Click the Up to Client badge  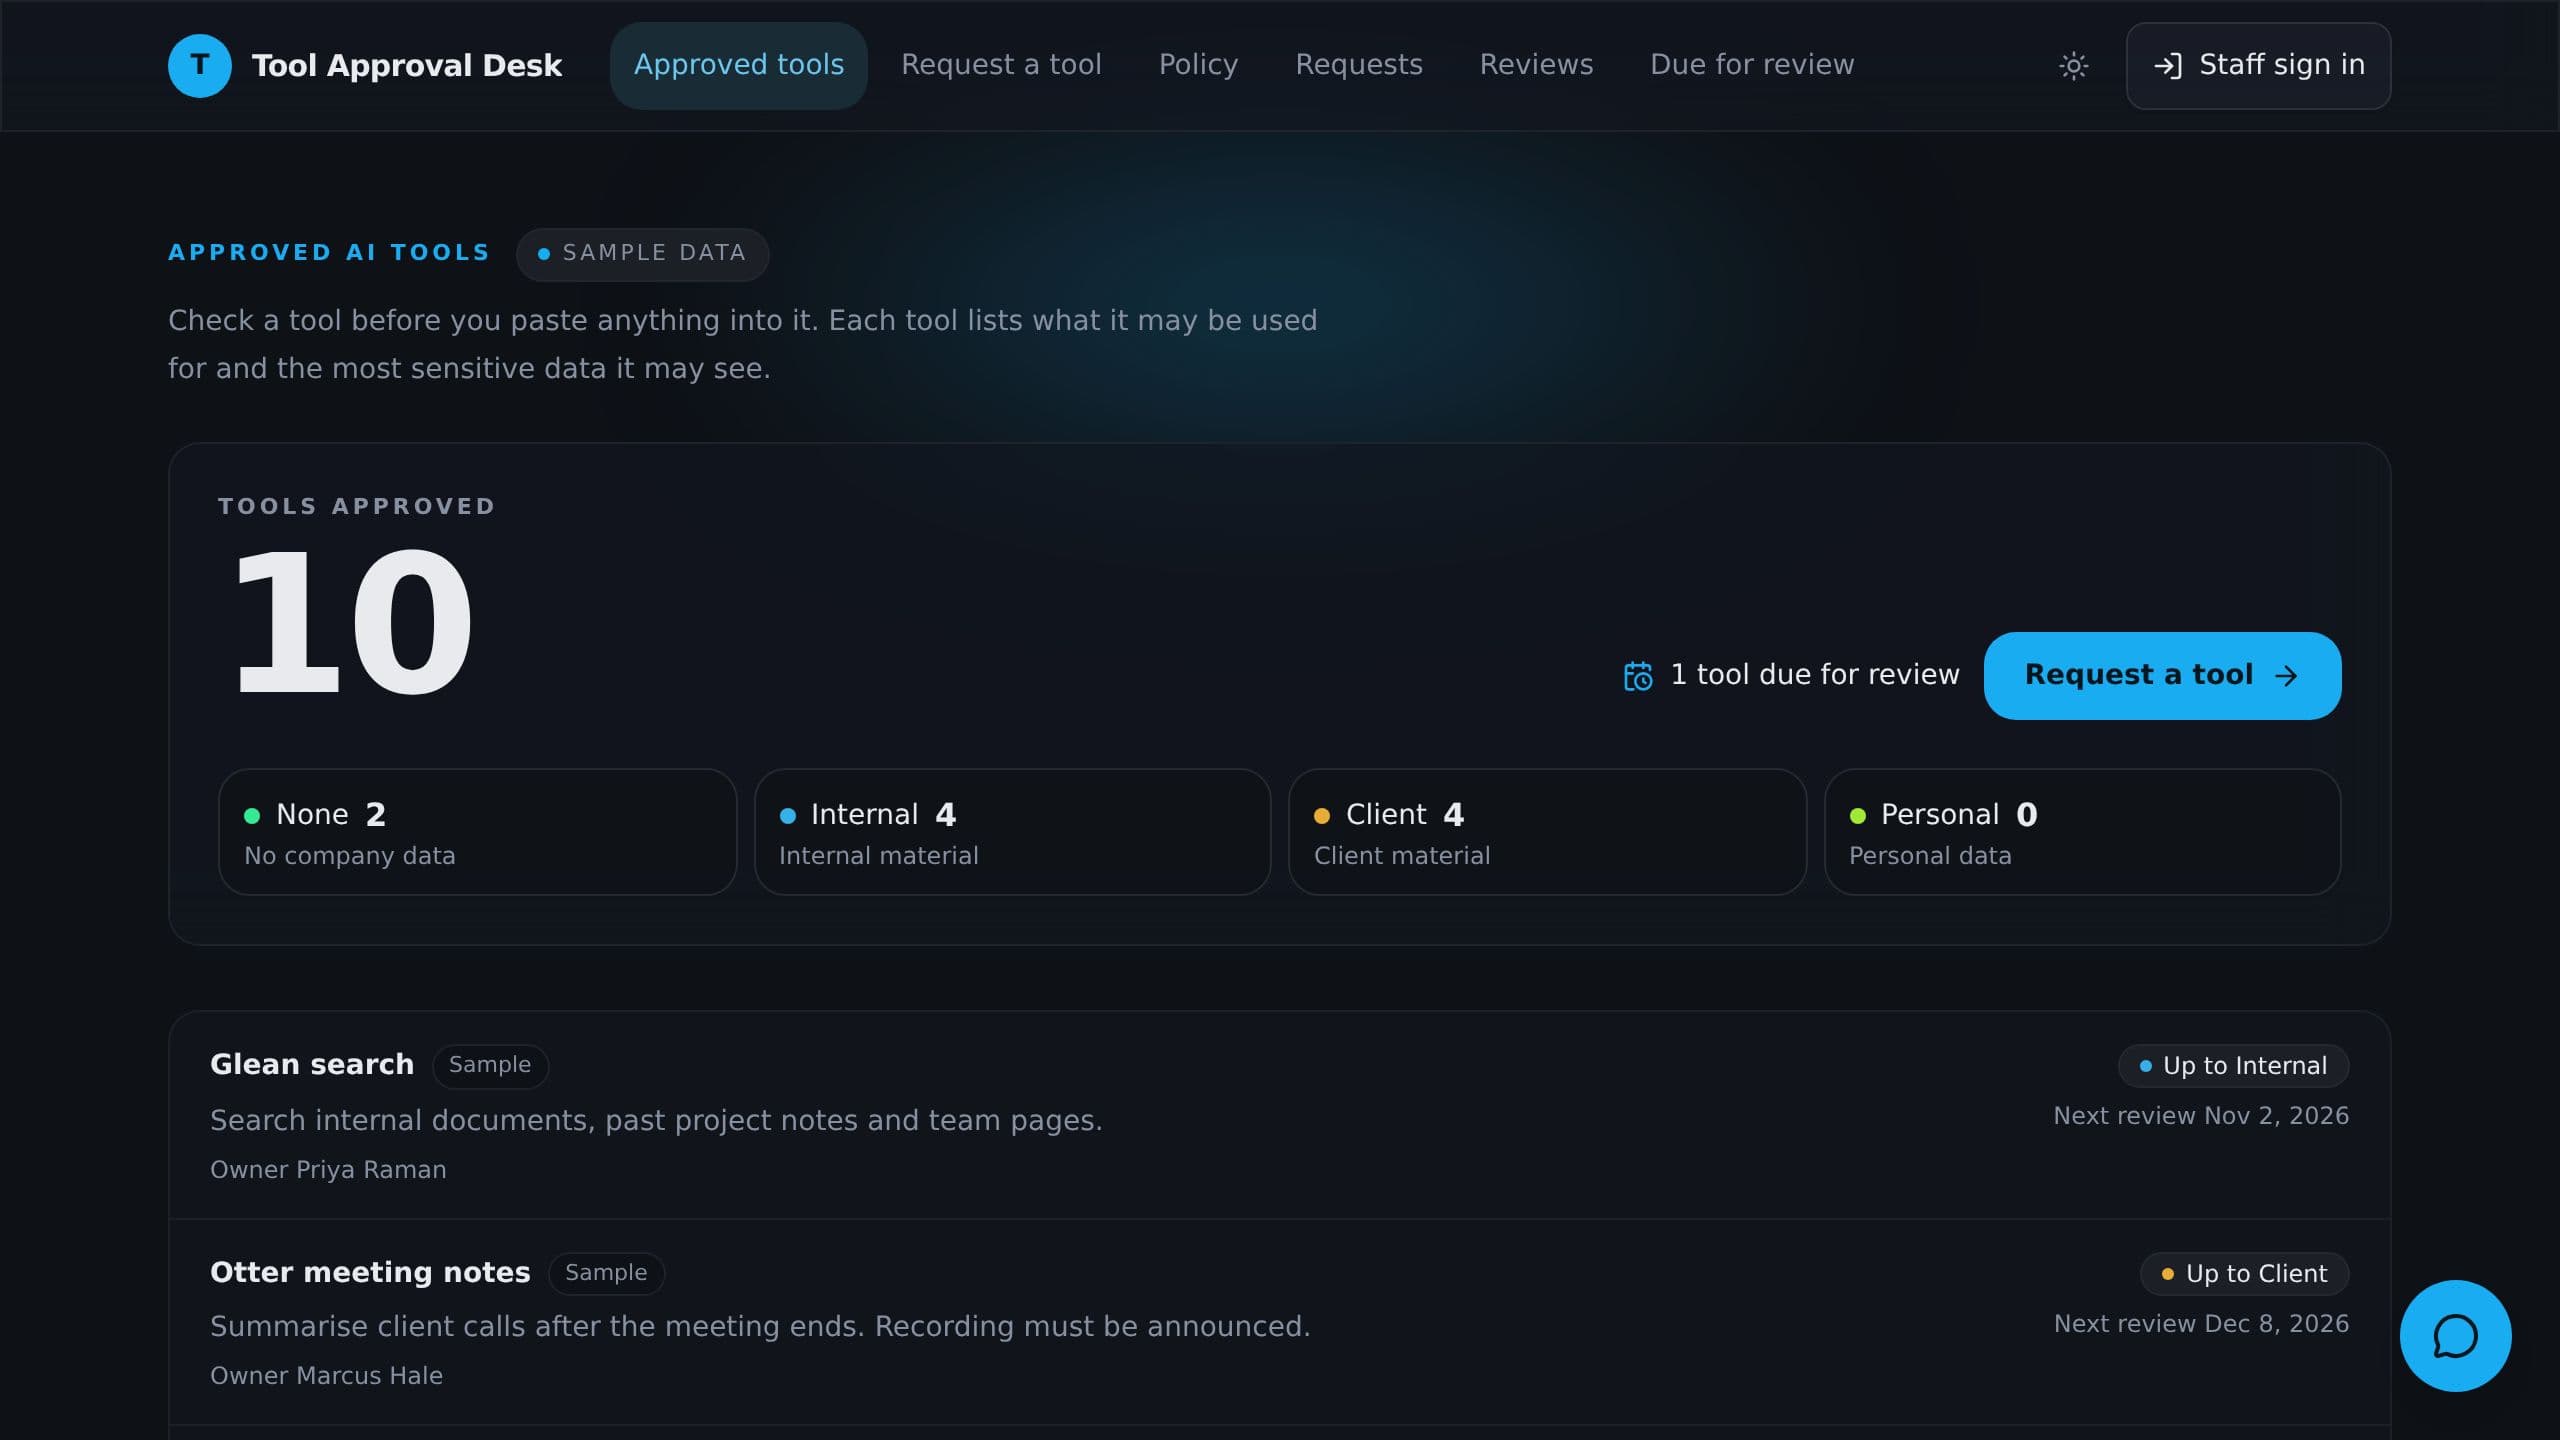coord(2244,1274)
